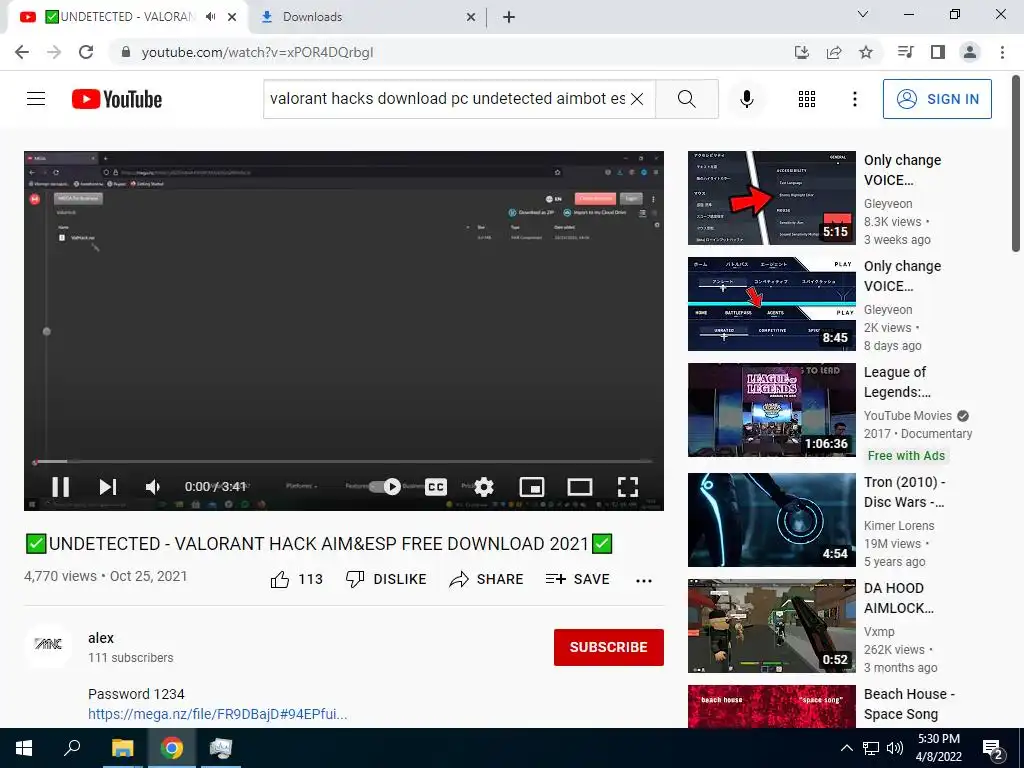Go to YouTube home via logo

pyautogui.click(x=117, y=99)
